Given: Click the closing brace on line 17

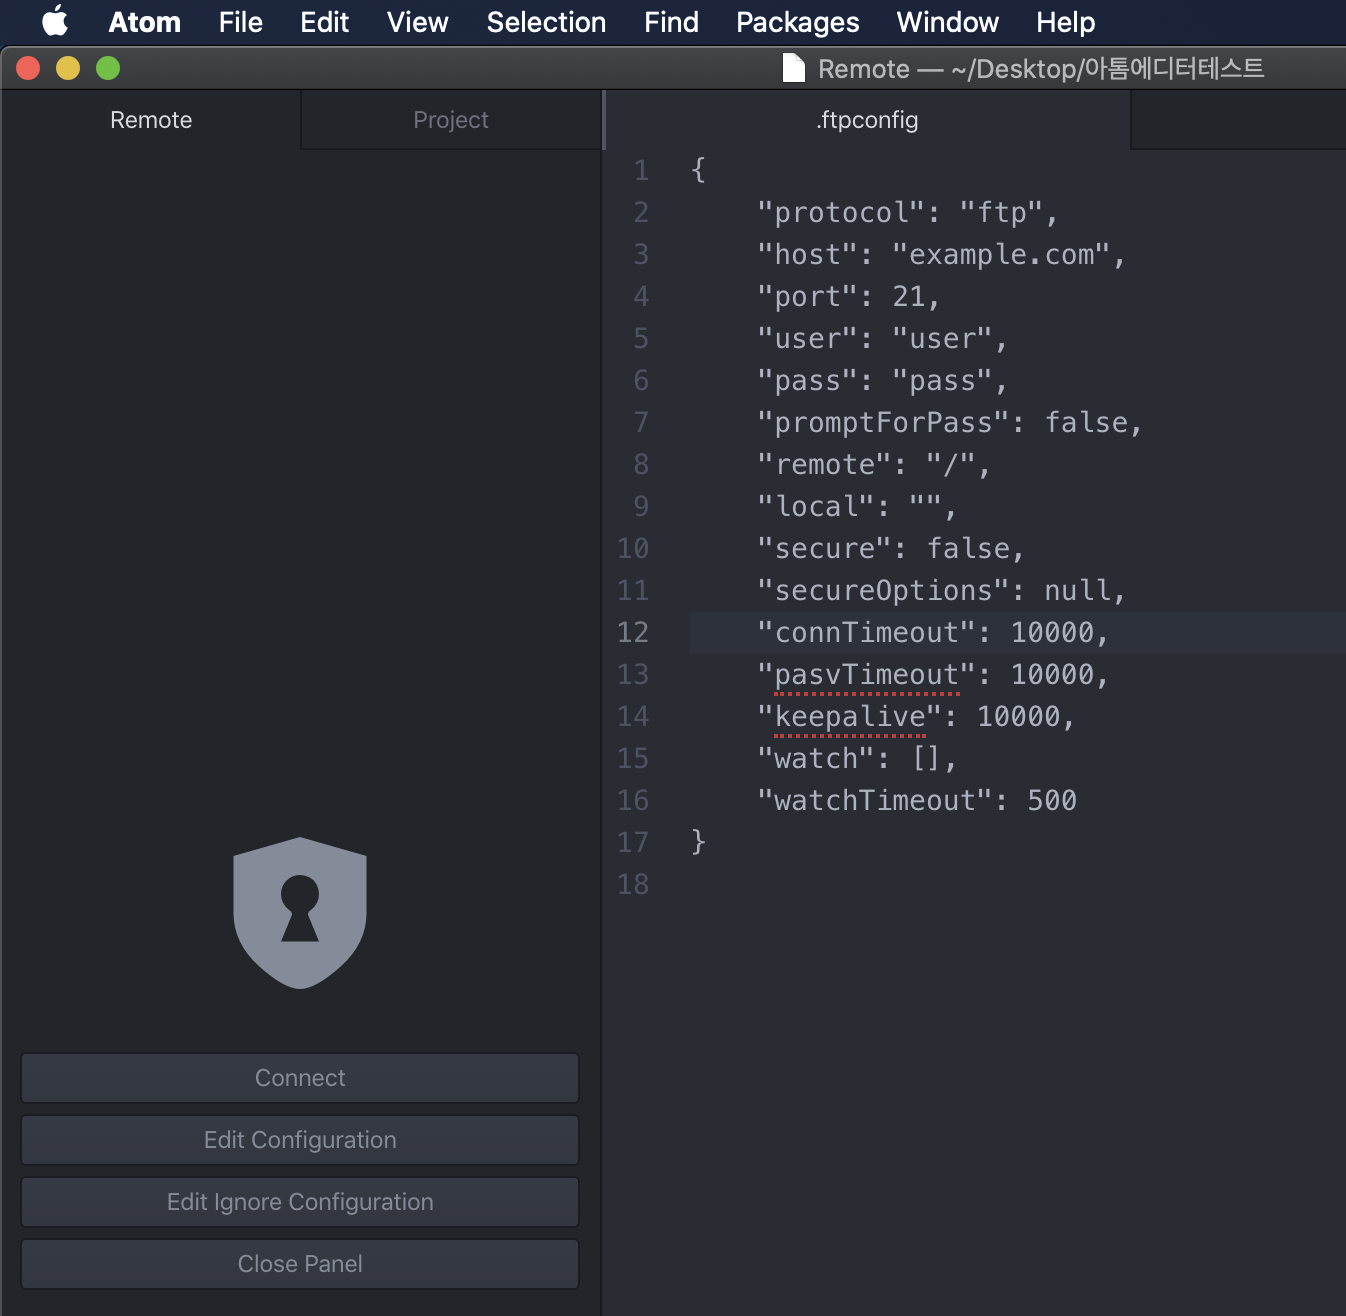Looking at the screenshot, I should pyautogui.click(x=698, y=843).
